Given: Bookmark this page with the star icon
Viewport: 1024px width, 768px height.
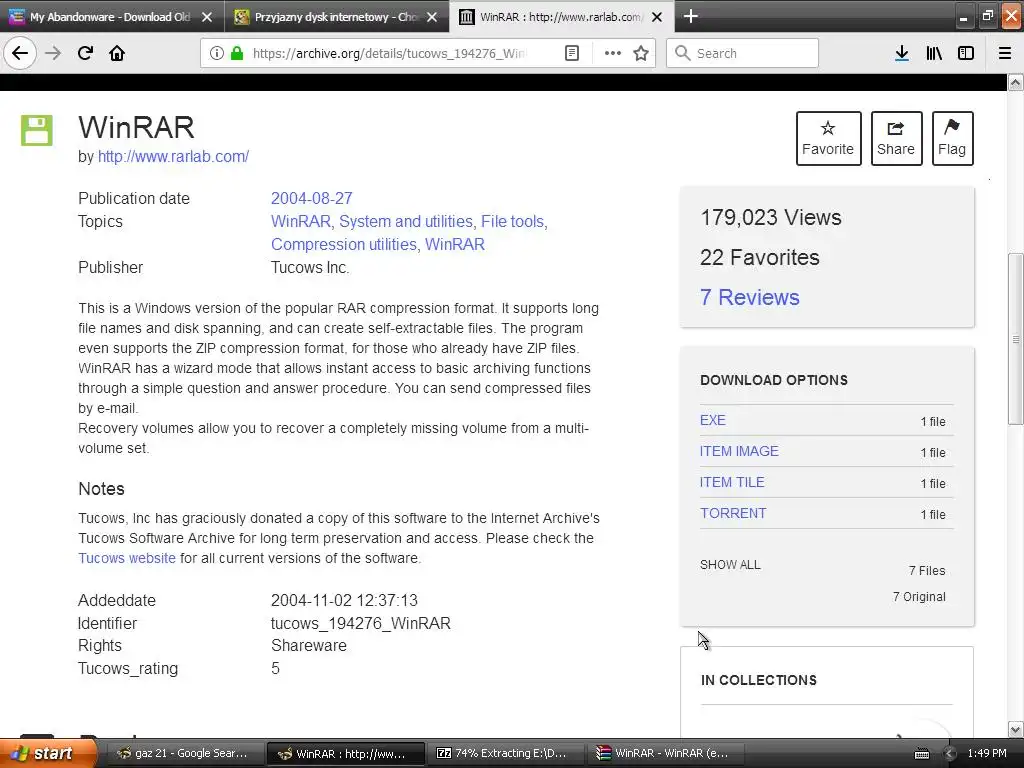Looking at the screenshot, I should point(641,53).
